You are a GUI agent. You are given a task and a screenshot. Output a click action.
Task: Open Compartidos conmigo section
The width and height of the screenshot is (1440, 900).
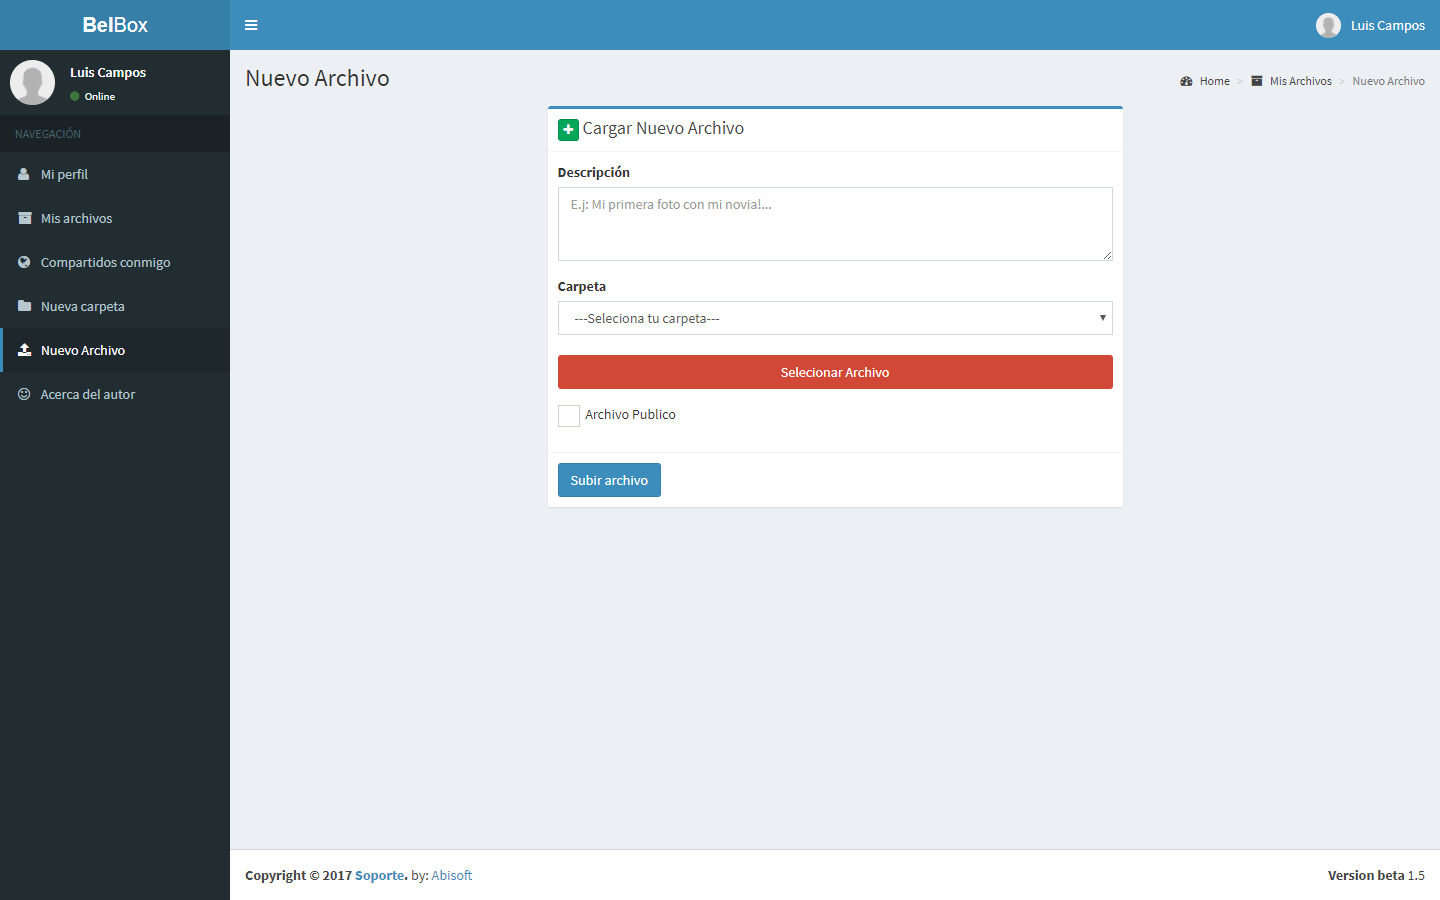click(x=115, y=262)
